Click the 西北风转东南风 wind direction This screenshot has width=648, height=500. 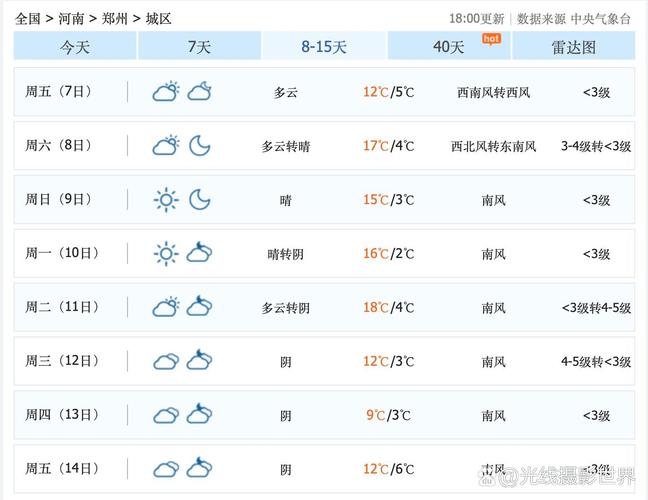coord(493,146)
